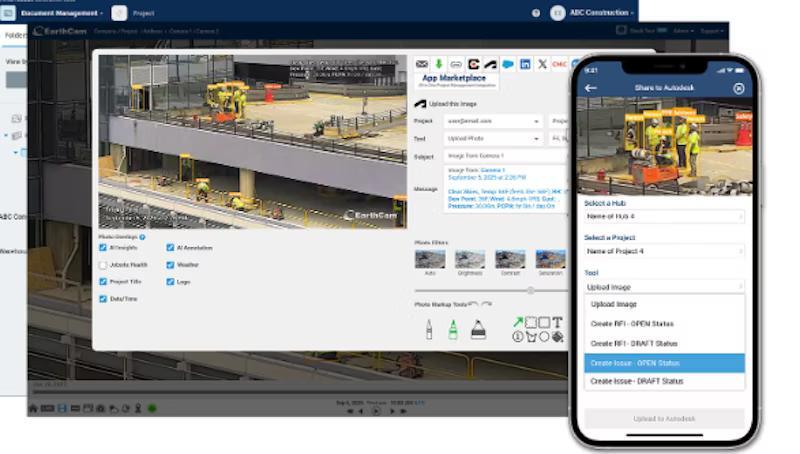Apply the Brightness photo filter thumbnail
The width and height of the screenshot is (800, 454).
(470, 259)
